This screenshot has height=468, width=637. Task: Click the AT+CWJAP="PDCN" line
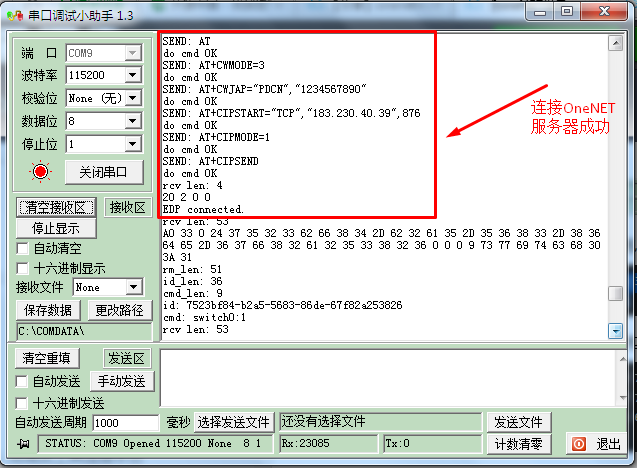point(264,89)
